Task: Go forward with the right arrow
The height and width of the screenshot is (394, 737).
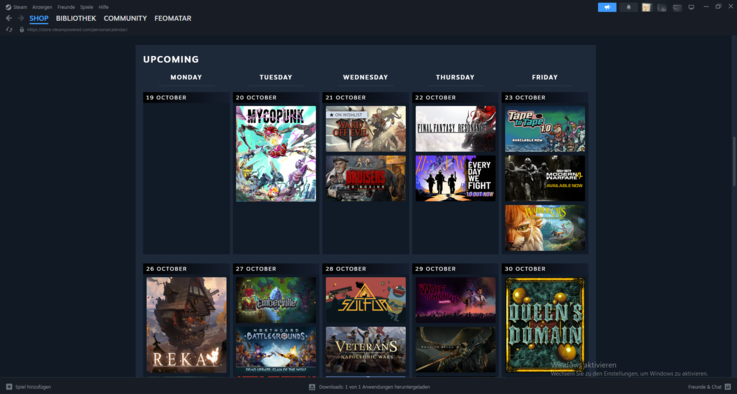Action: coord(21,18)
